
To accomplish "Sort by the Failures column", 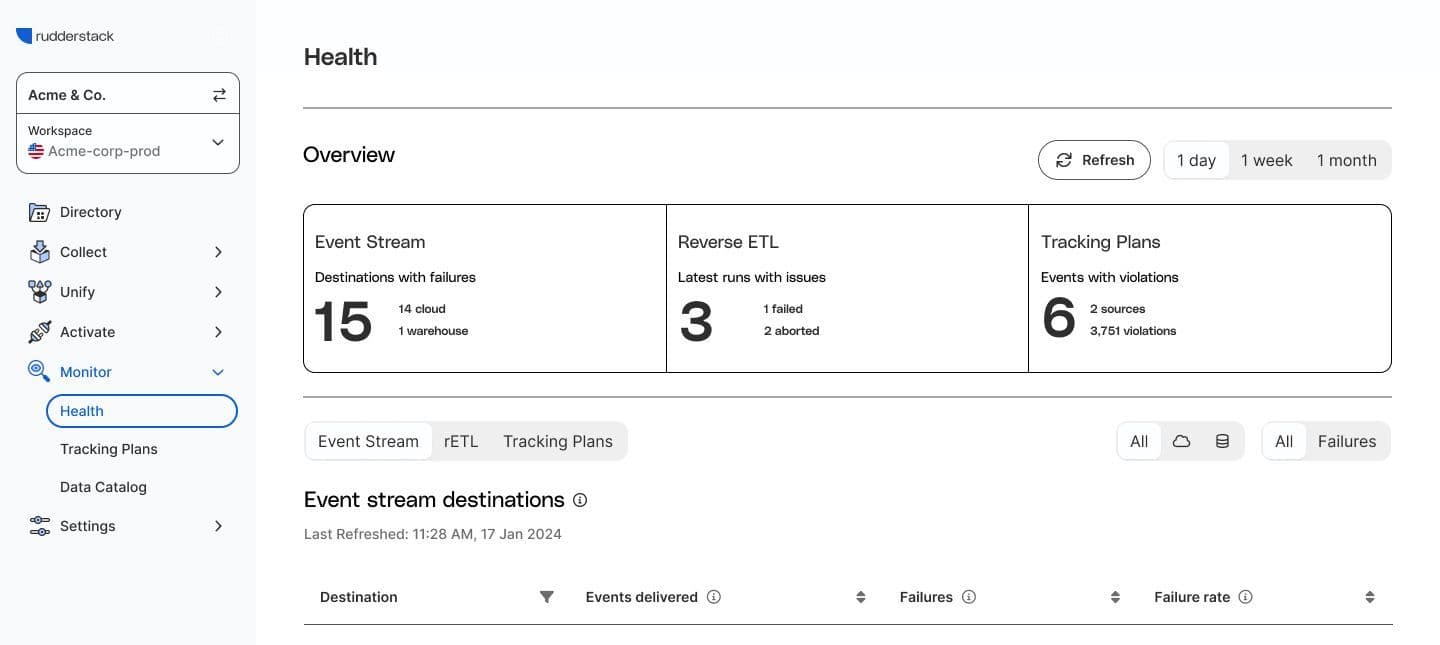I will pyautogui.click(x=1115, y=597).
